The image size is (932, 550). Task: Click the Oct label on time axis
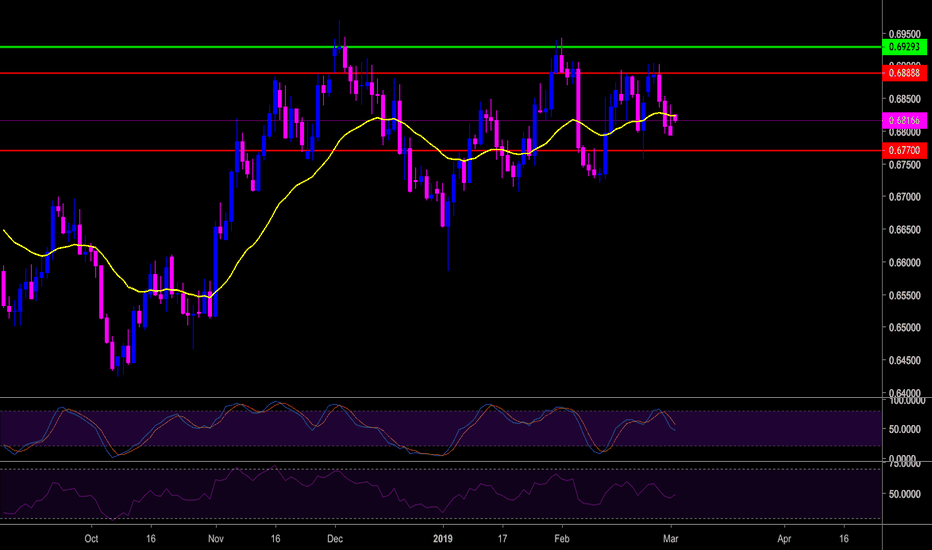[91, 539]
